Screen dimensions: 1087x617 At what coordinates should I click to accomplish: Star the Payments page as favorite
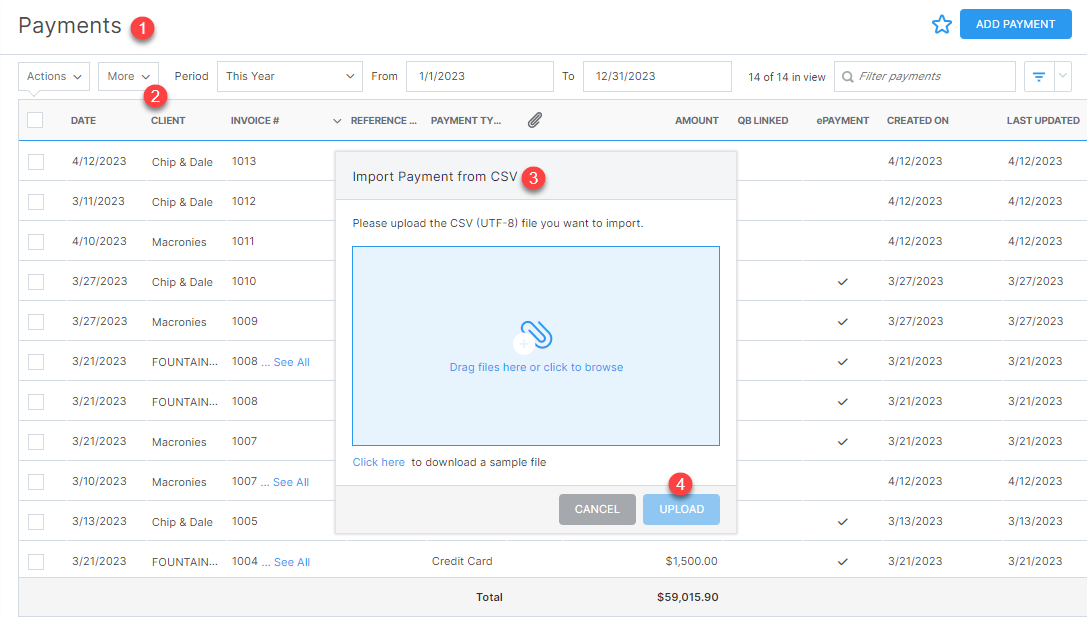[x=941, y=24]
